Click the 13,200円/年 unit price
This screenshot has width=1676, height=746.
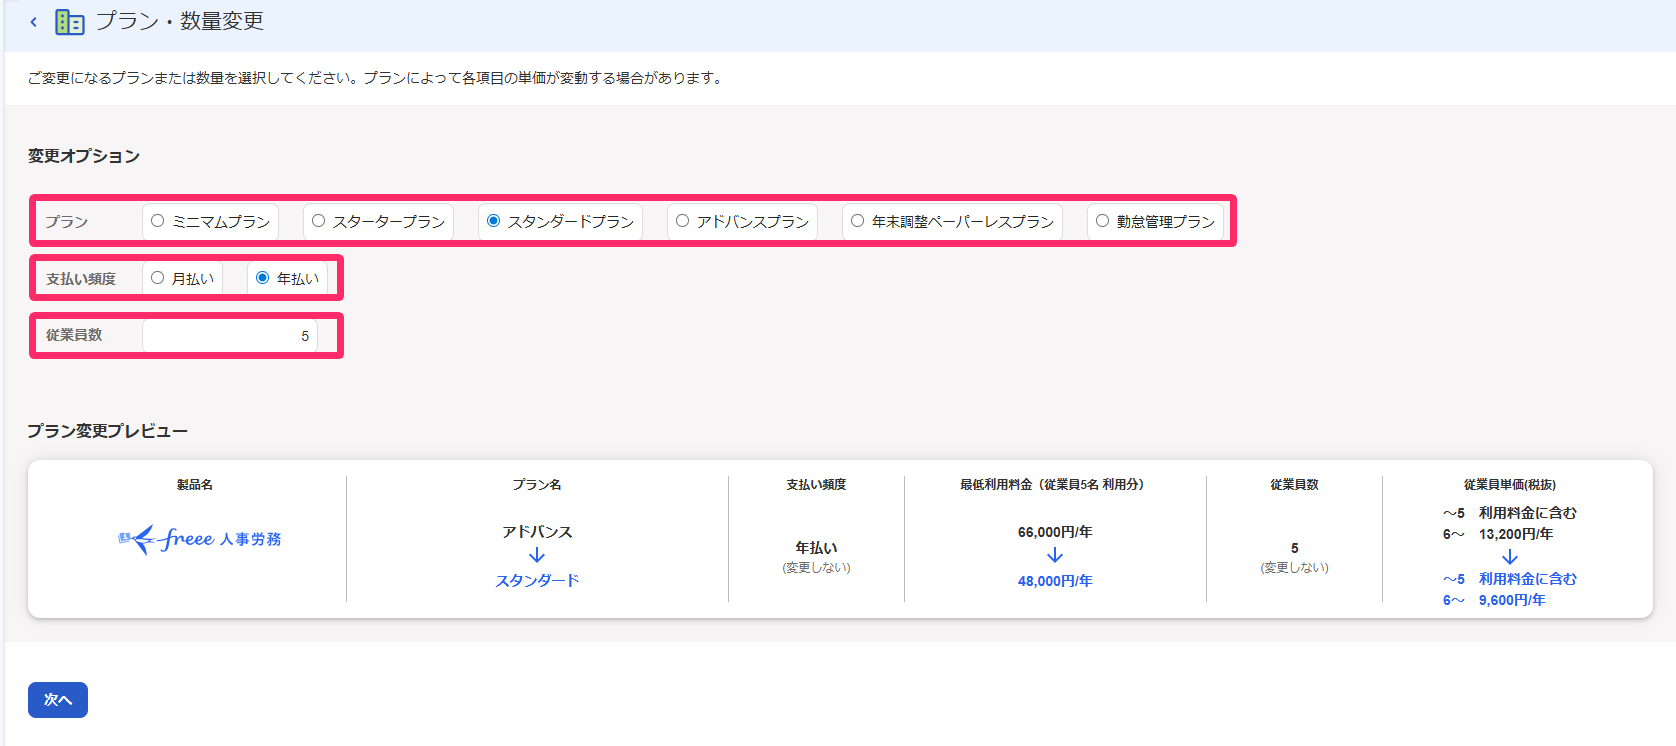pos(1516,534)
